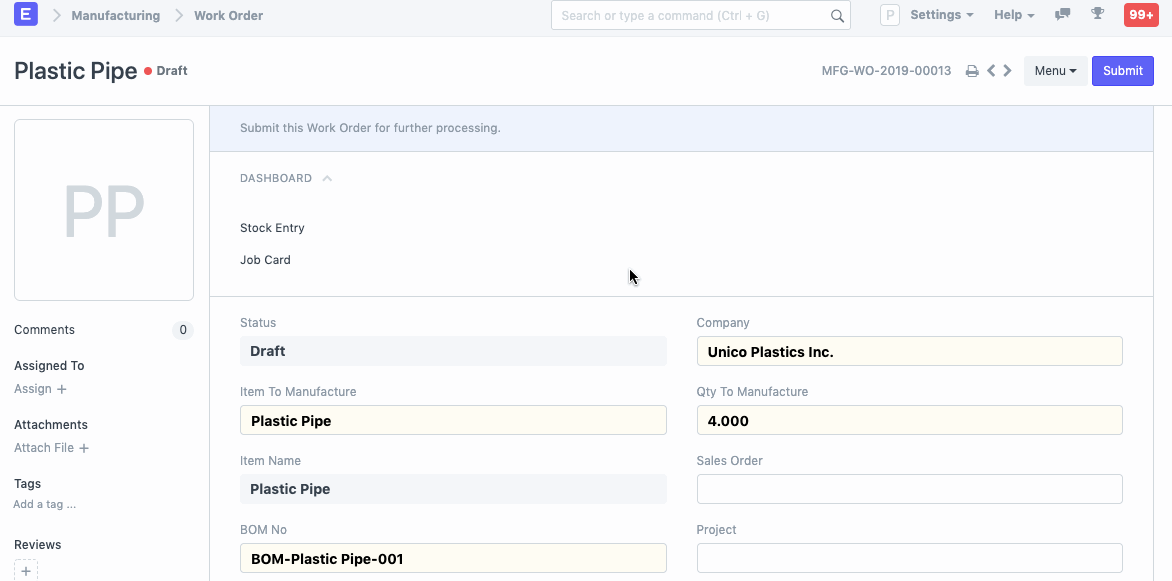
Task: Click Assign + link in sidebar
Action: (x=40, y=389)
